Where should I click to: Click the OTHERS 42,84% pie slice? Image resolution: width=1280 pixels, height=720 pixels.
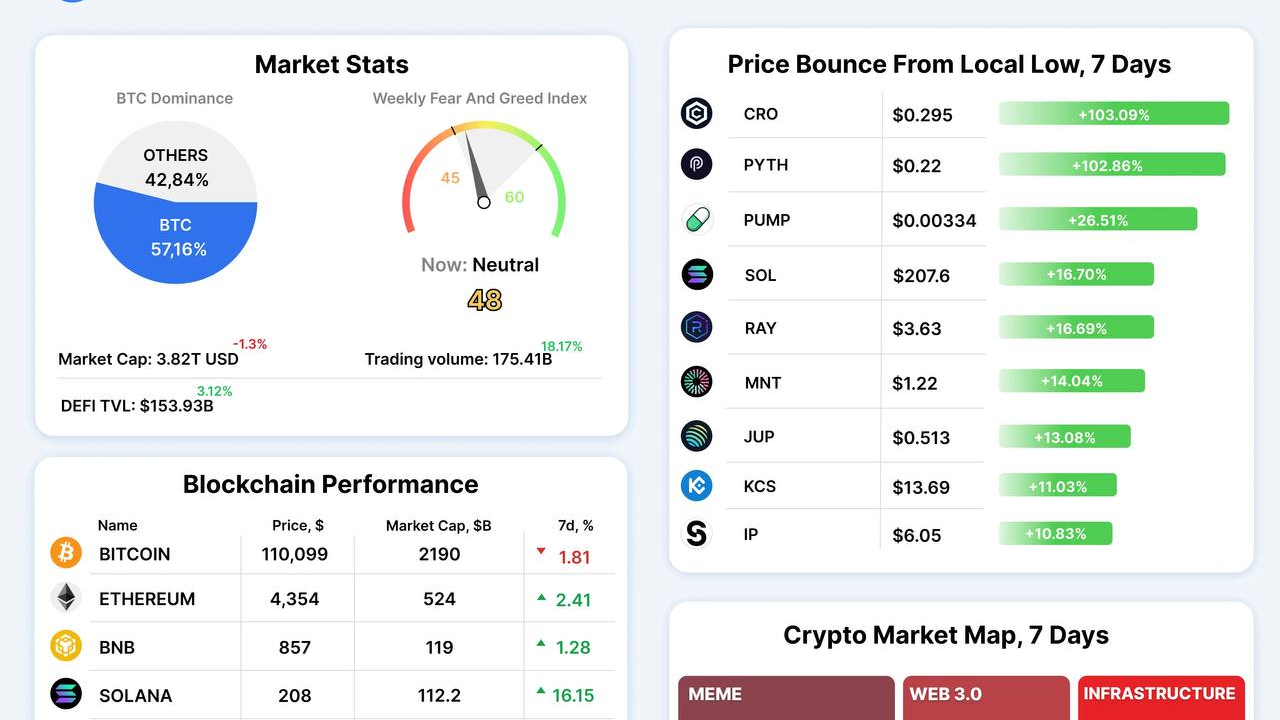coord(175,160)
